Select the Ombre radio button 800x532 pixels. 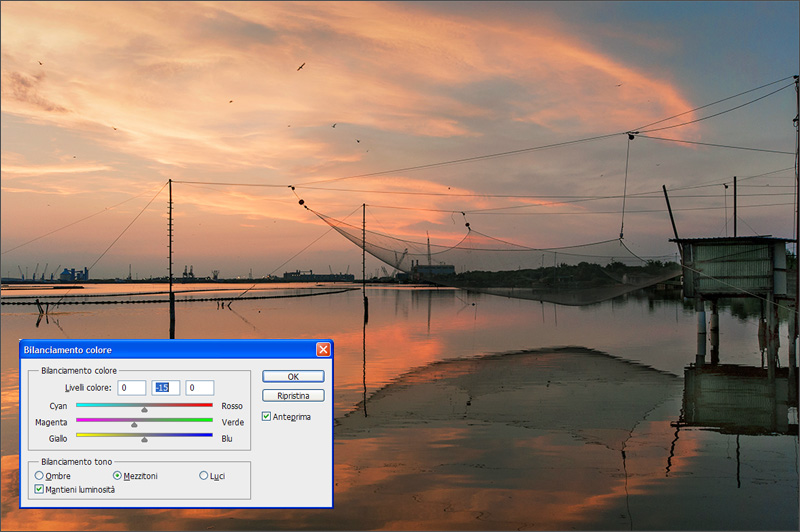tap(39, 476)
